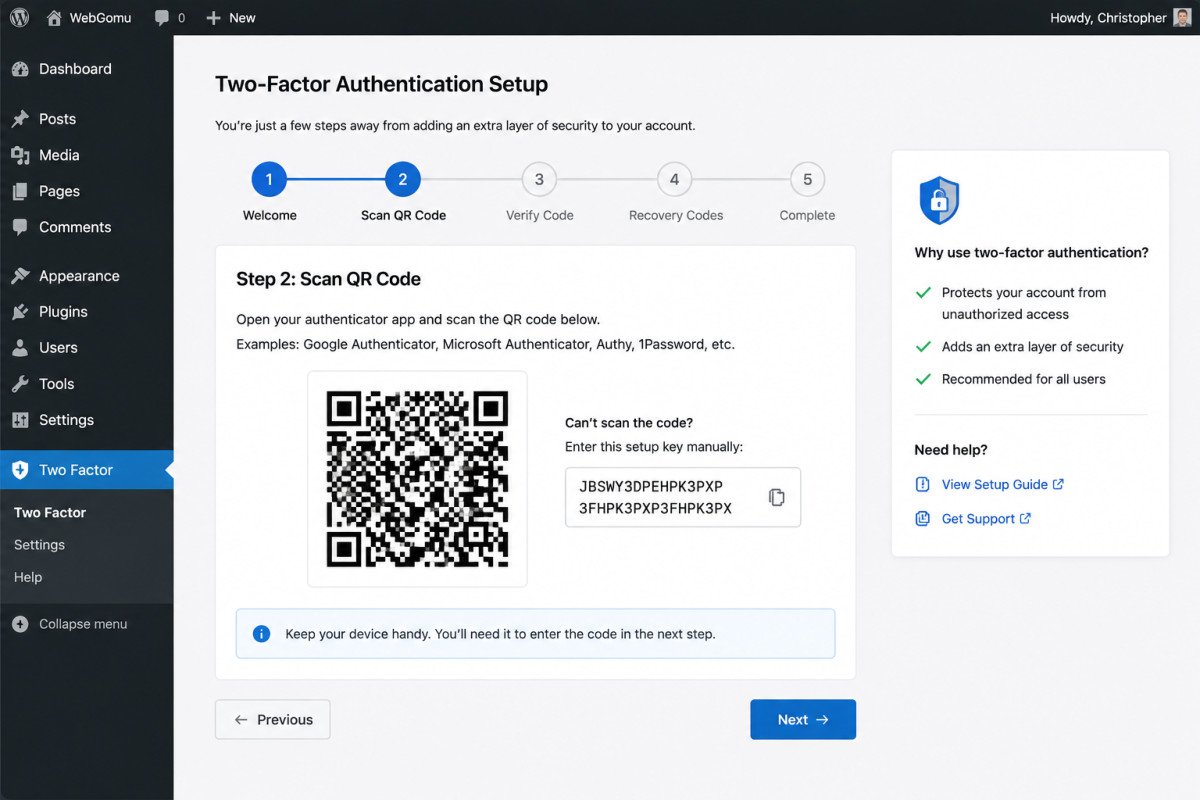The width and height of the screenshot is (1200, 800).
Task: Click the Get Support chat icon
Action: click(923, 519)
